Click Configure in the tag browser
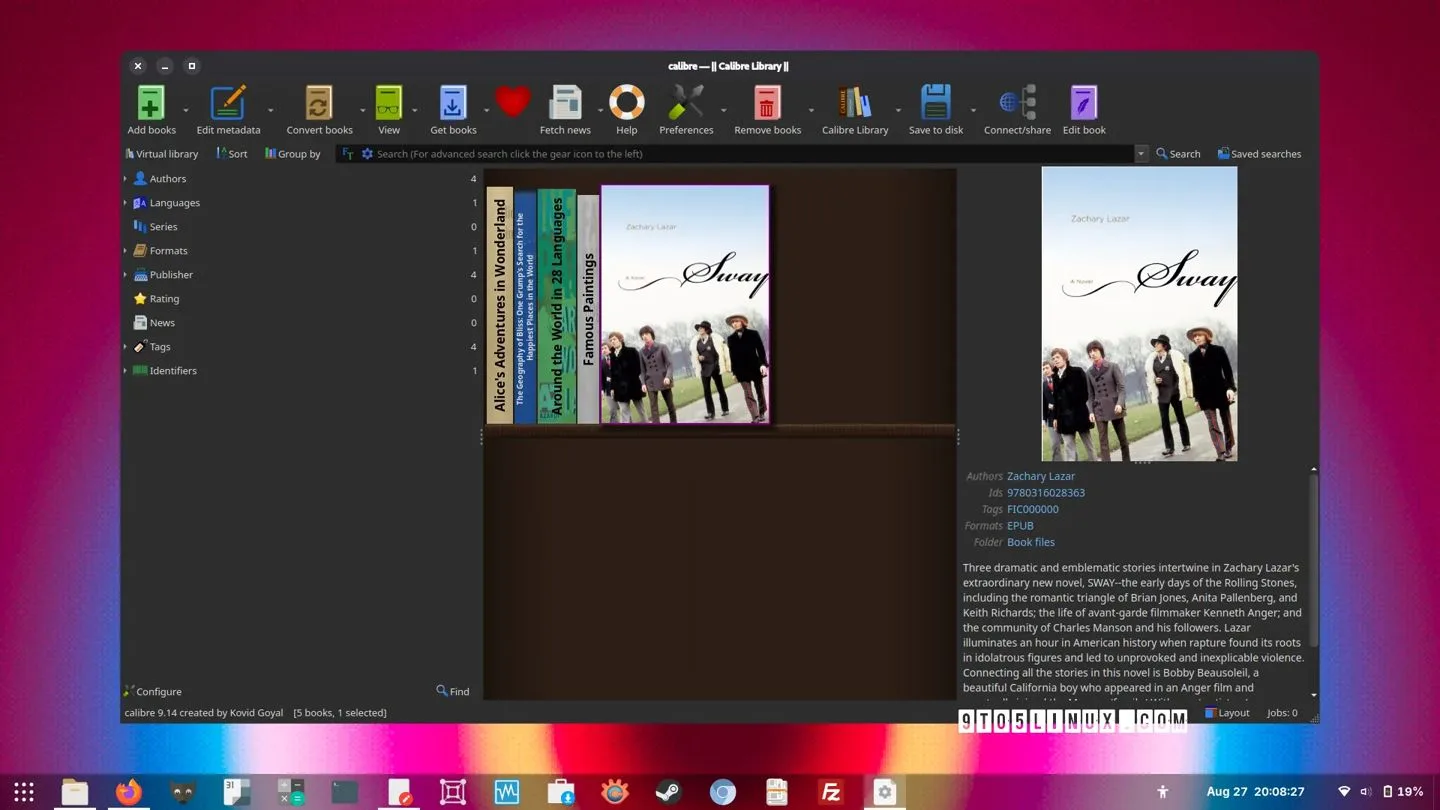The image size is (1440, 810). (152, 691)
